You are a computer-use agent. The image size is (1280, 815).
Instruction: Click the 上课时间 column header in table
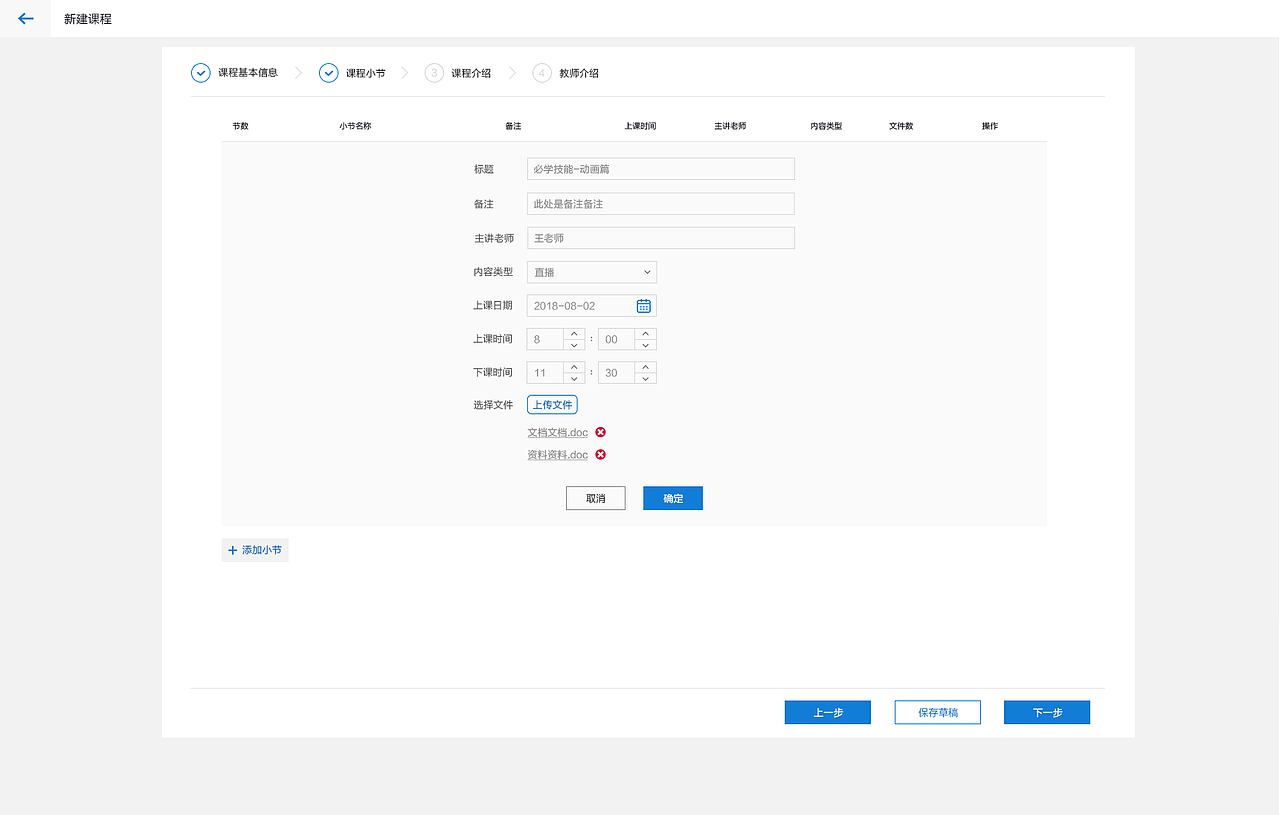(640, 126)
